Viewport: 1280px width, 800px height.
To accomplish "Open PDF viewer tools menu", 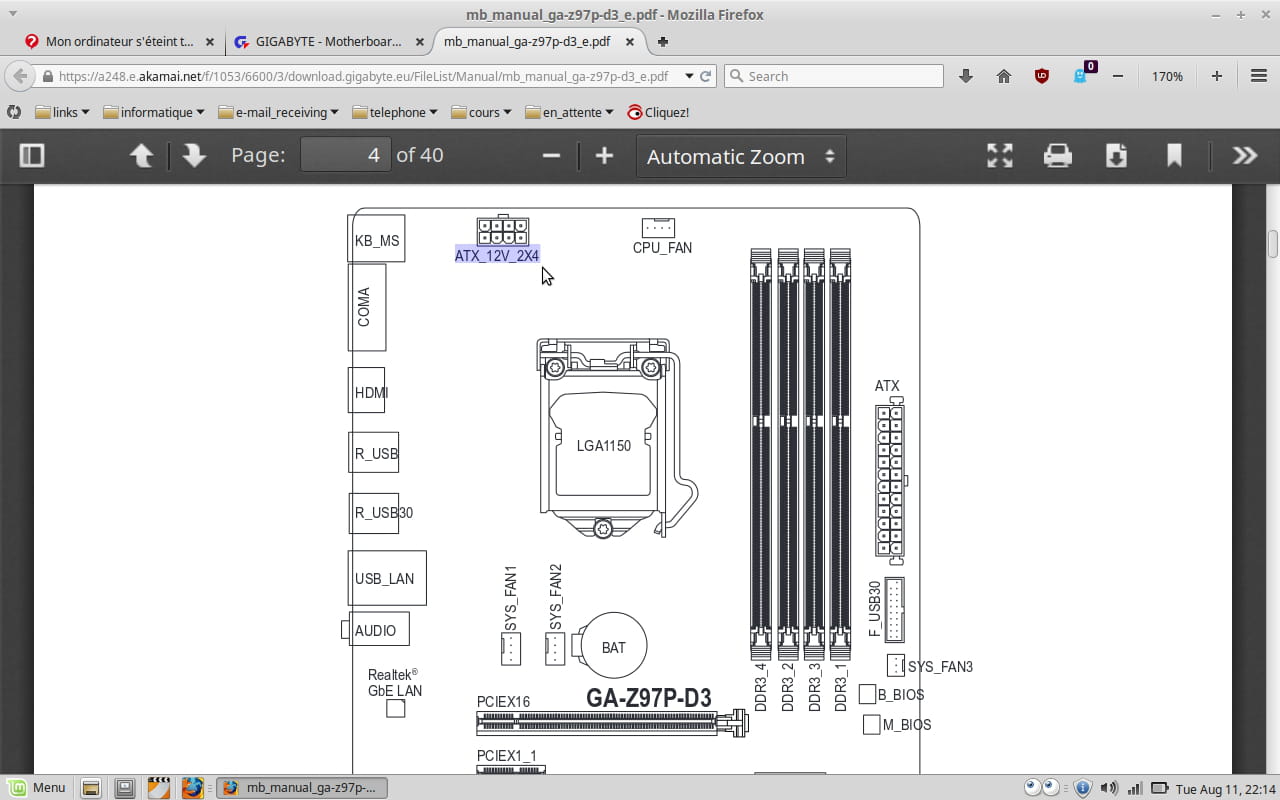I will click(x=1244, y=155).
